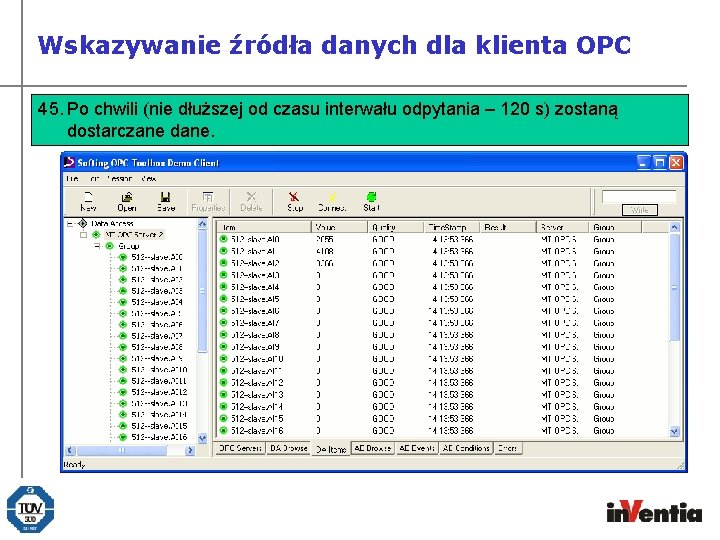
Task: Select 512-slave.AI14 row text in items list
Action: pos(257,406)
